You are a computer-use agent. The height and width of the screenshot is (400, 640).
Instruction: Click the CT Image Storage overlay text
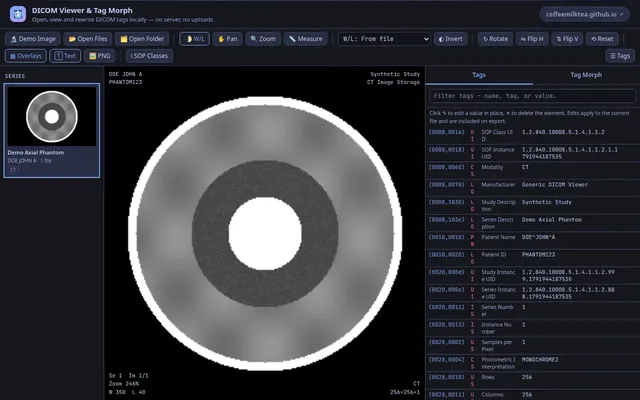coord(393,82)
